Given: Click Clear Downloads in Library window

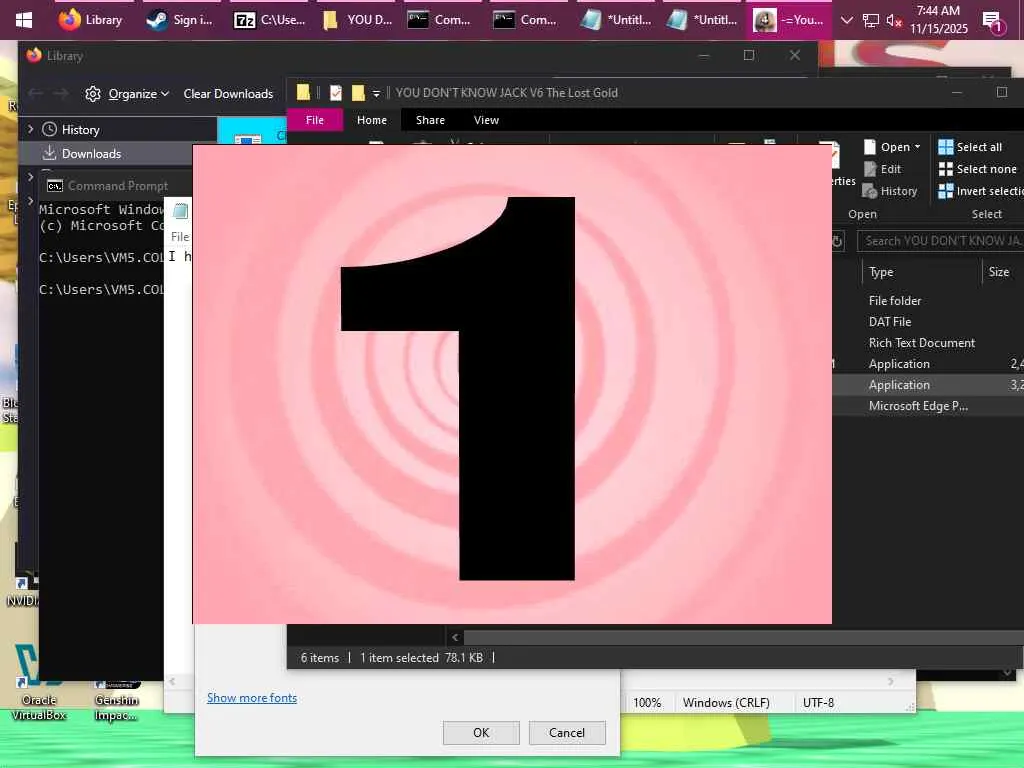Looking at the screenshot, I should coord(228,94).
